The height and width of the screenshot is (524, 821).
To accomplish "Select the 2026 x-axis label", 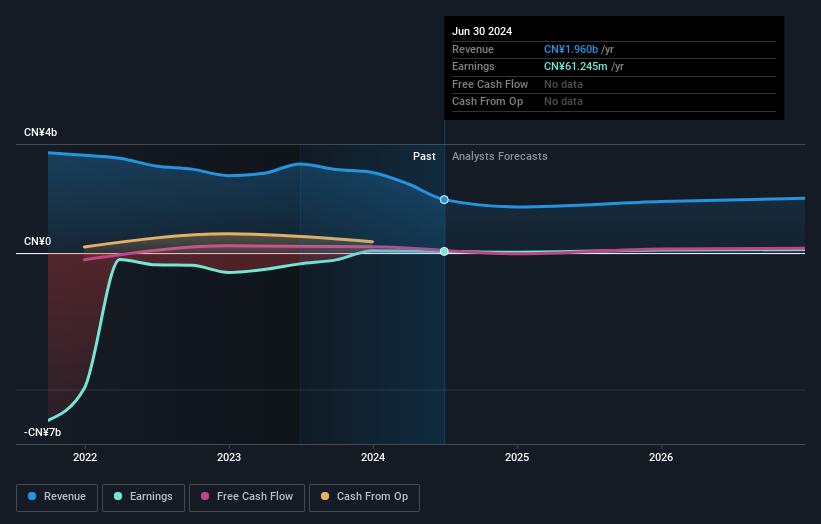I will point(661,457).
